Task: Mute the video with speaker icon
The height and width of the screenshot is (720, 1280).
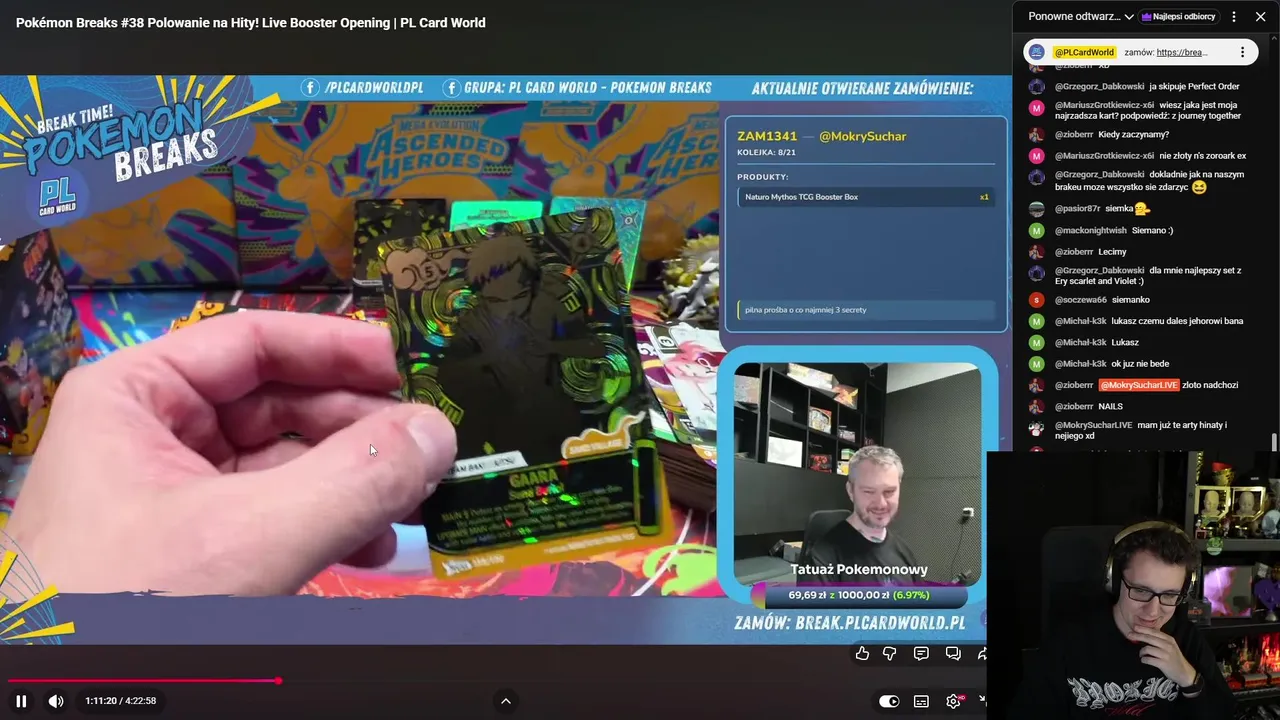Action: point(56,701)
